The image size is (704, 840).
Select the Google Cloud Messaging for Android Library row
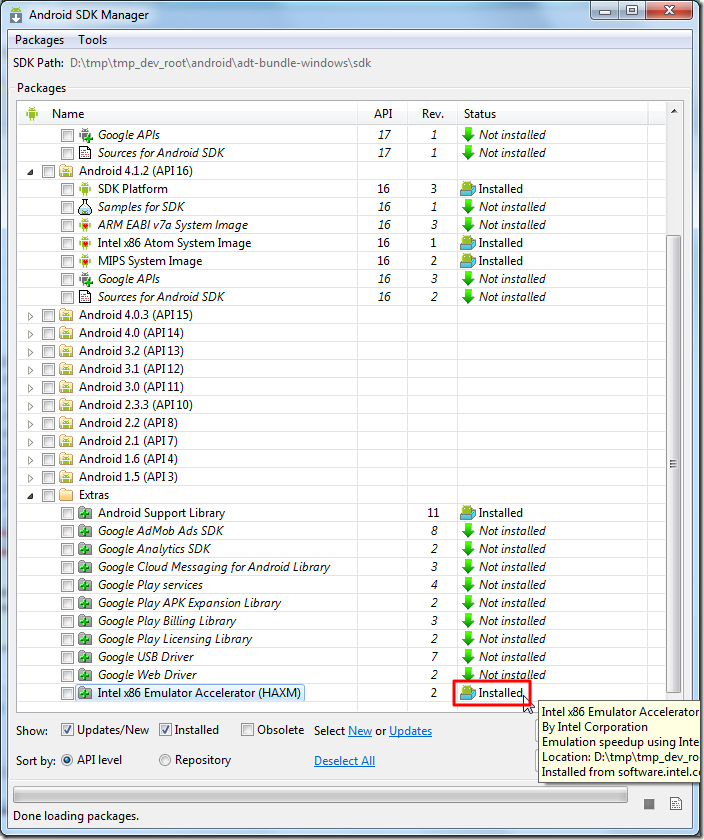[x=341, y=567]
